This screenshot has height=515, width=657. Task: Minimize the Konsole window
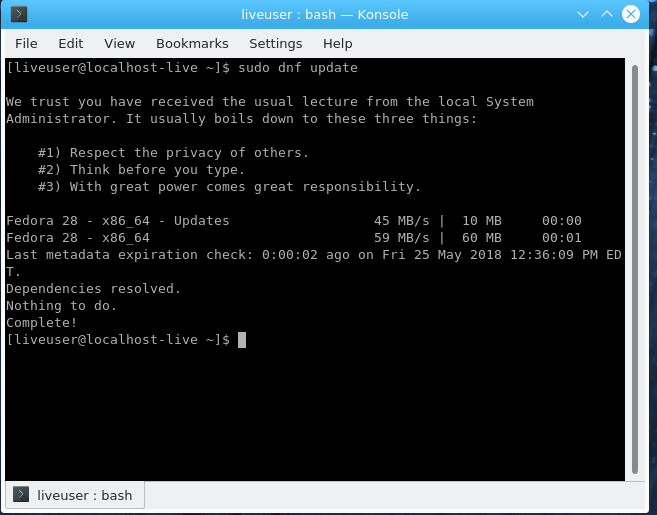pos(582,15)
